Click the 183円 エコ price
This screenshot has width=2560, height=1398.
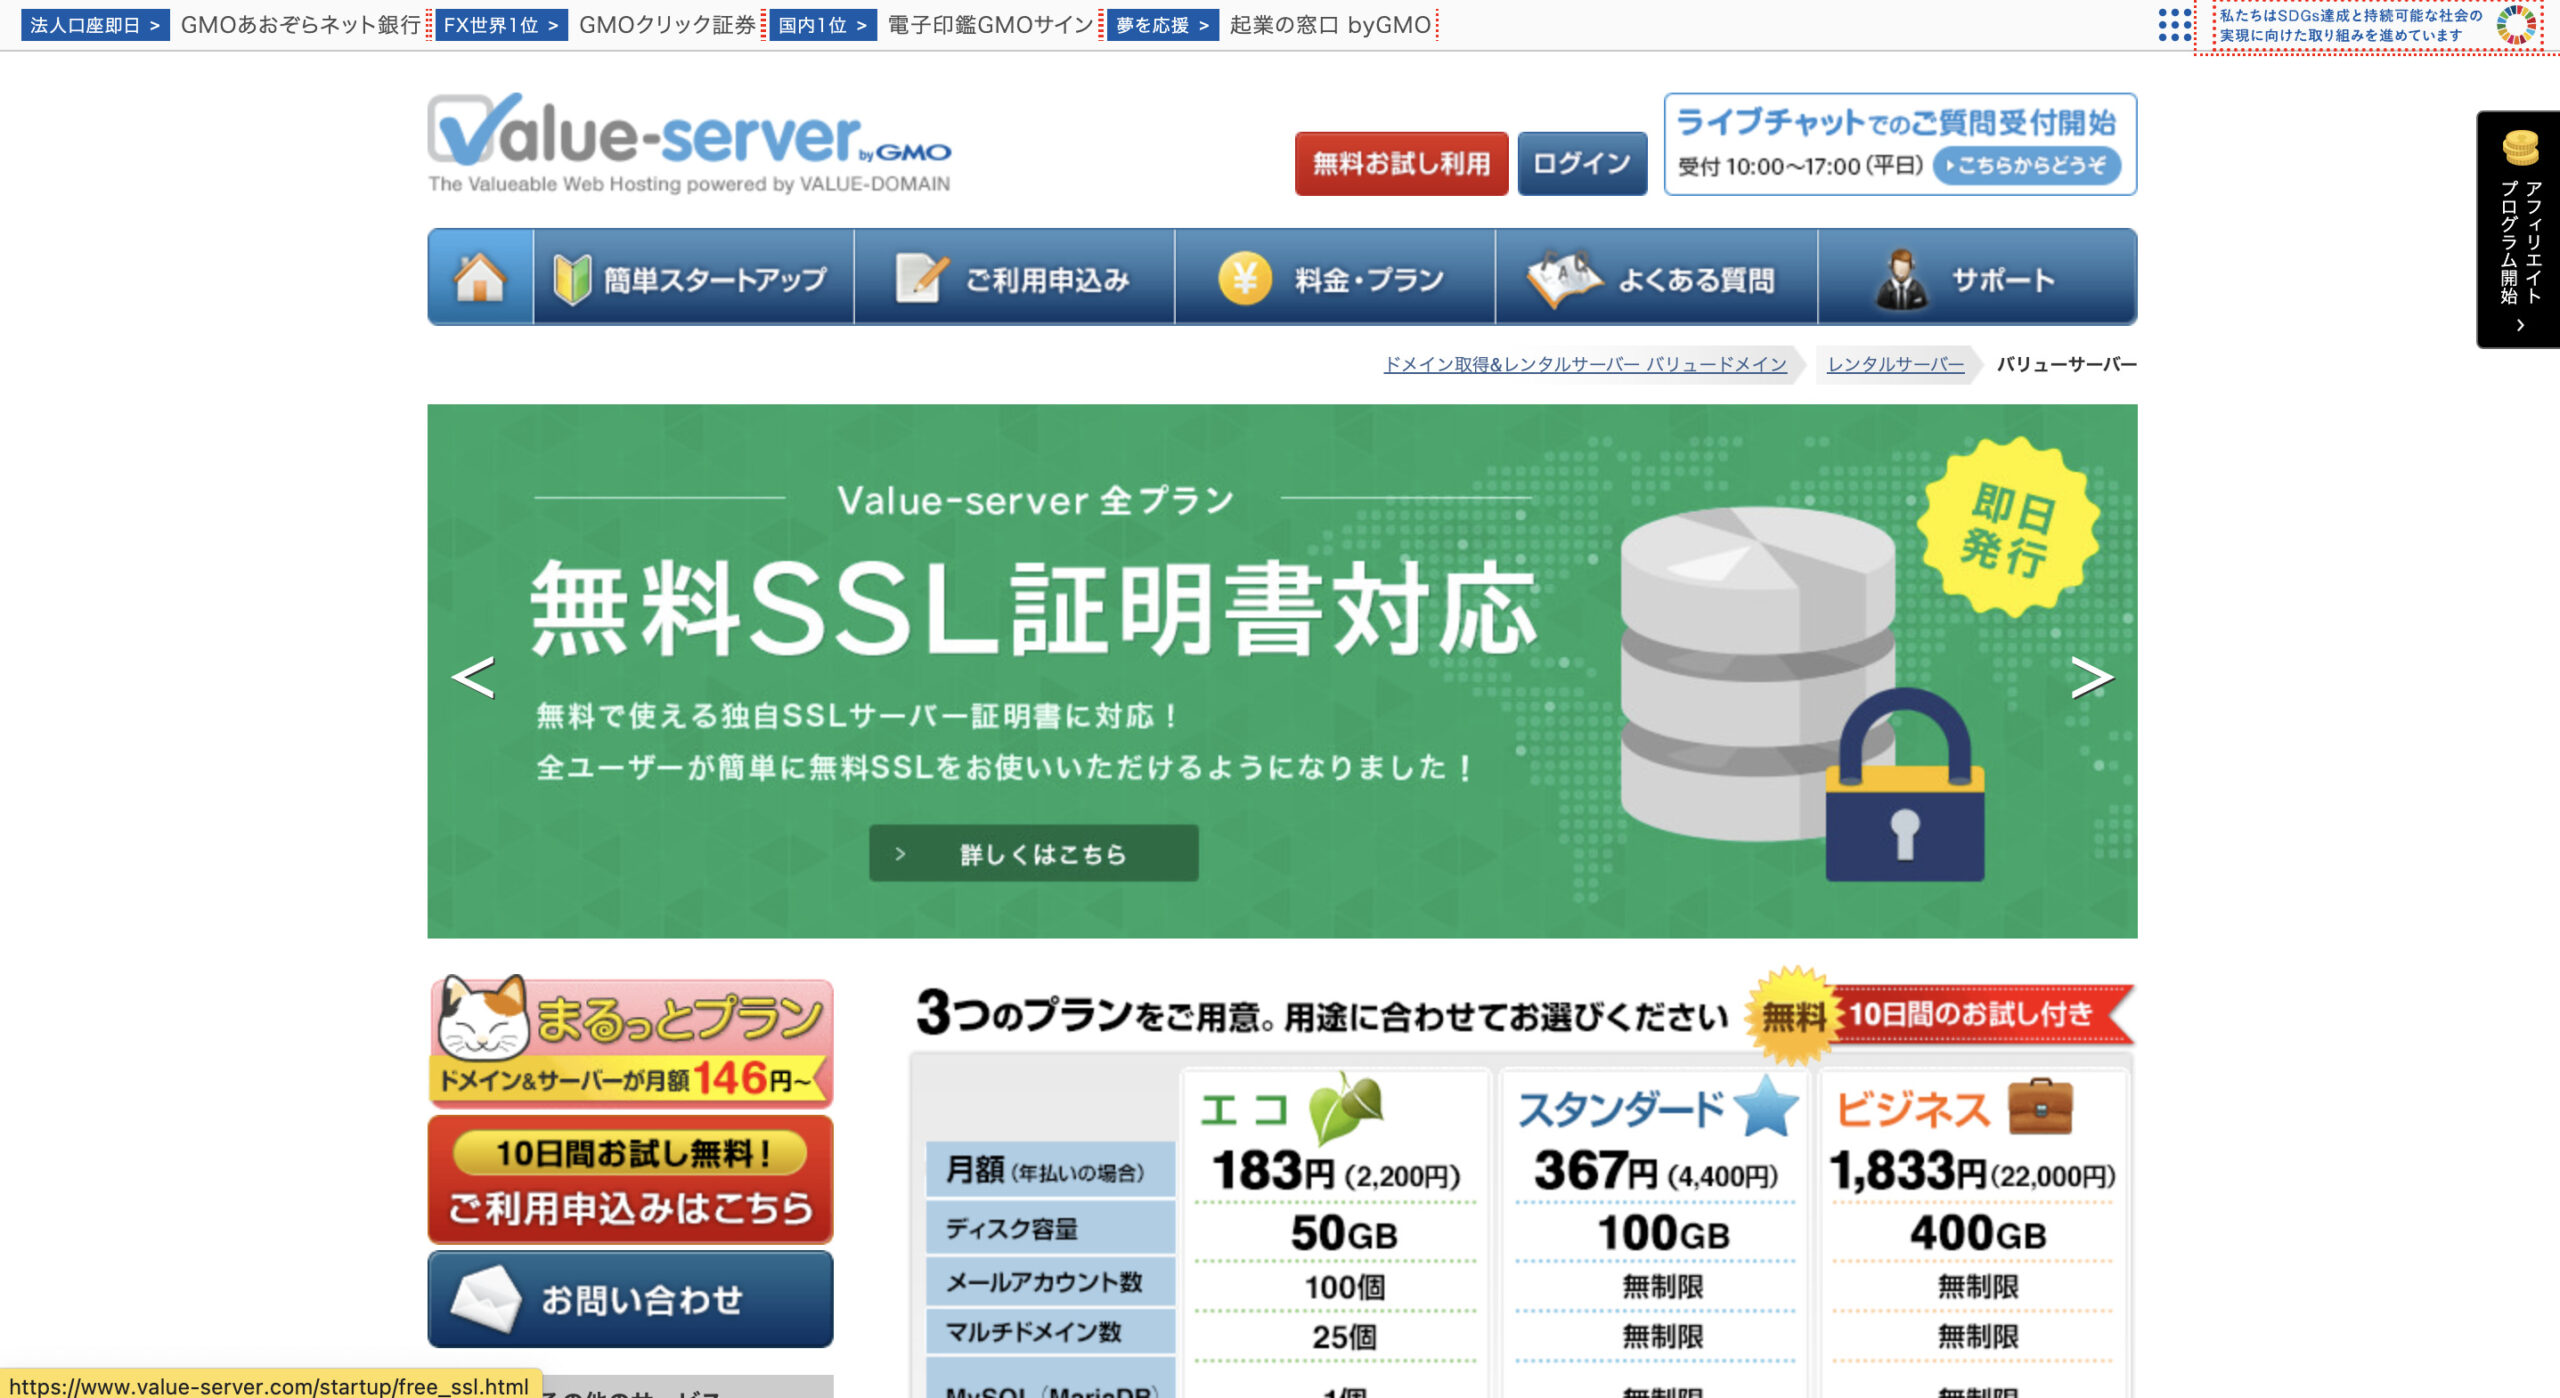click(x=1272, y=1170)
